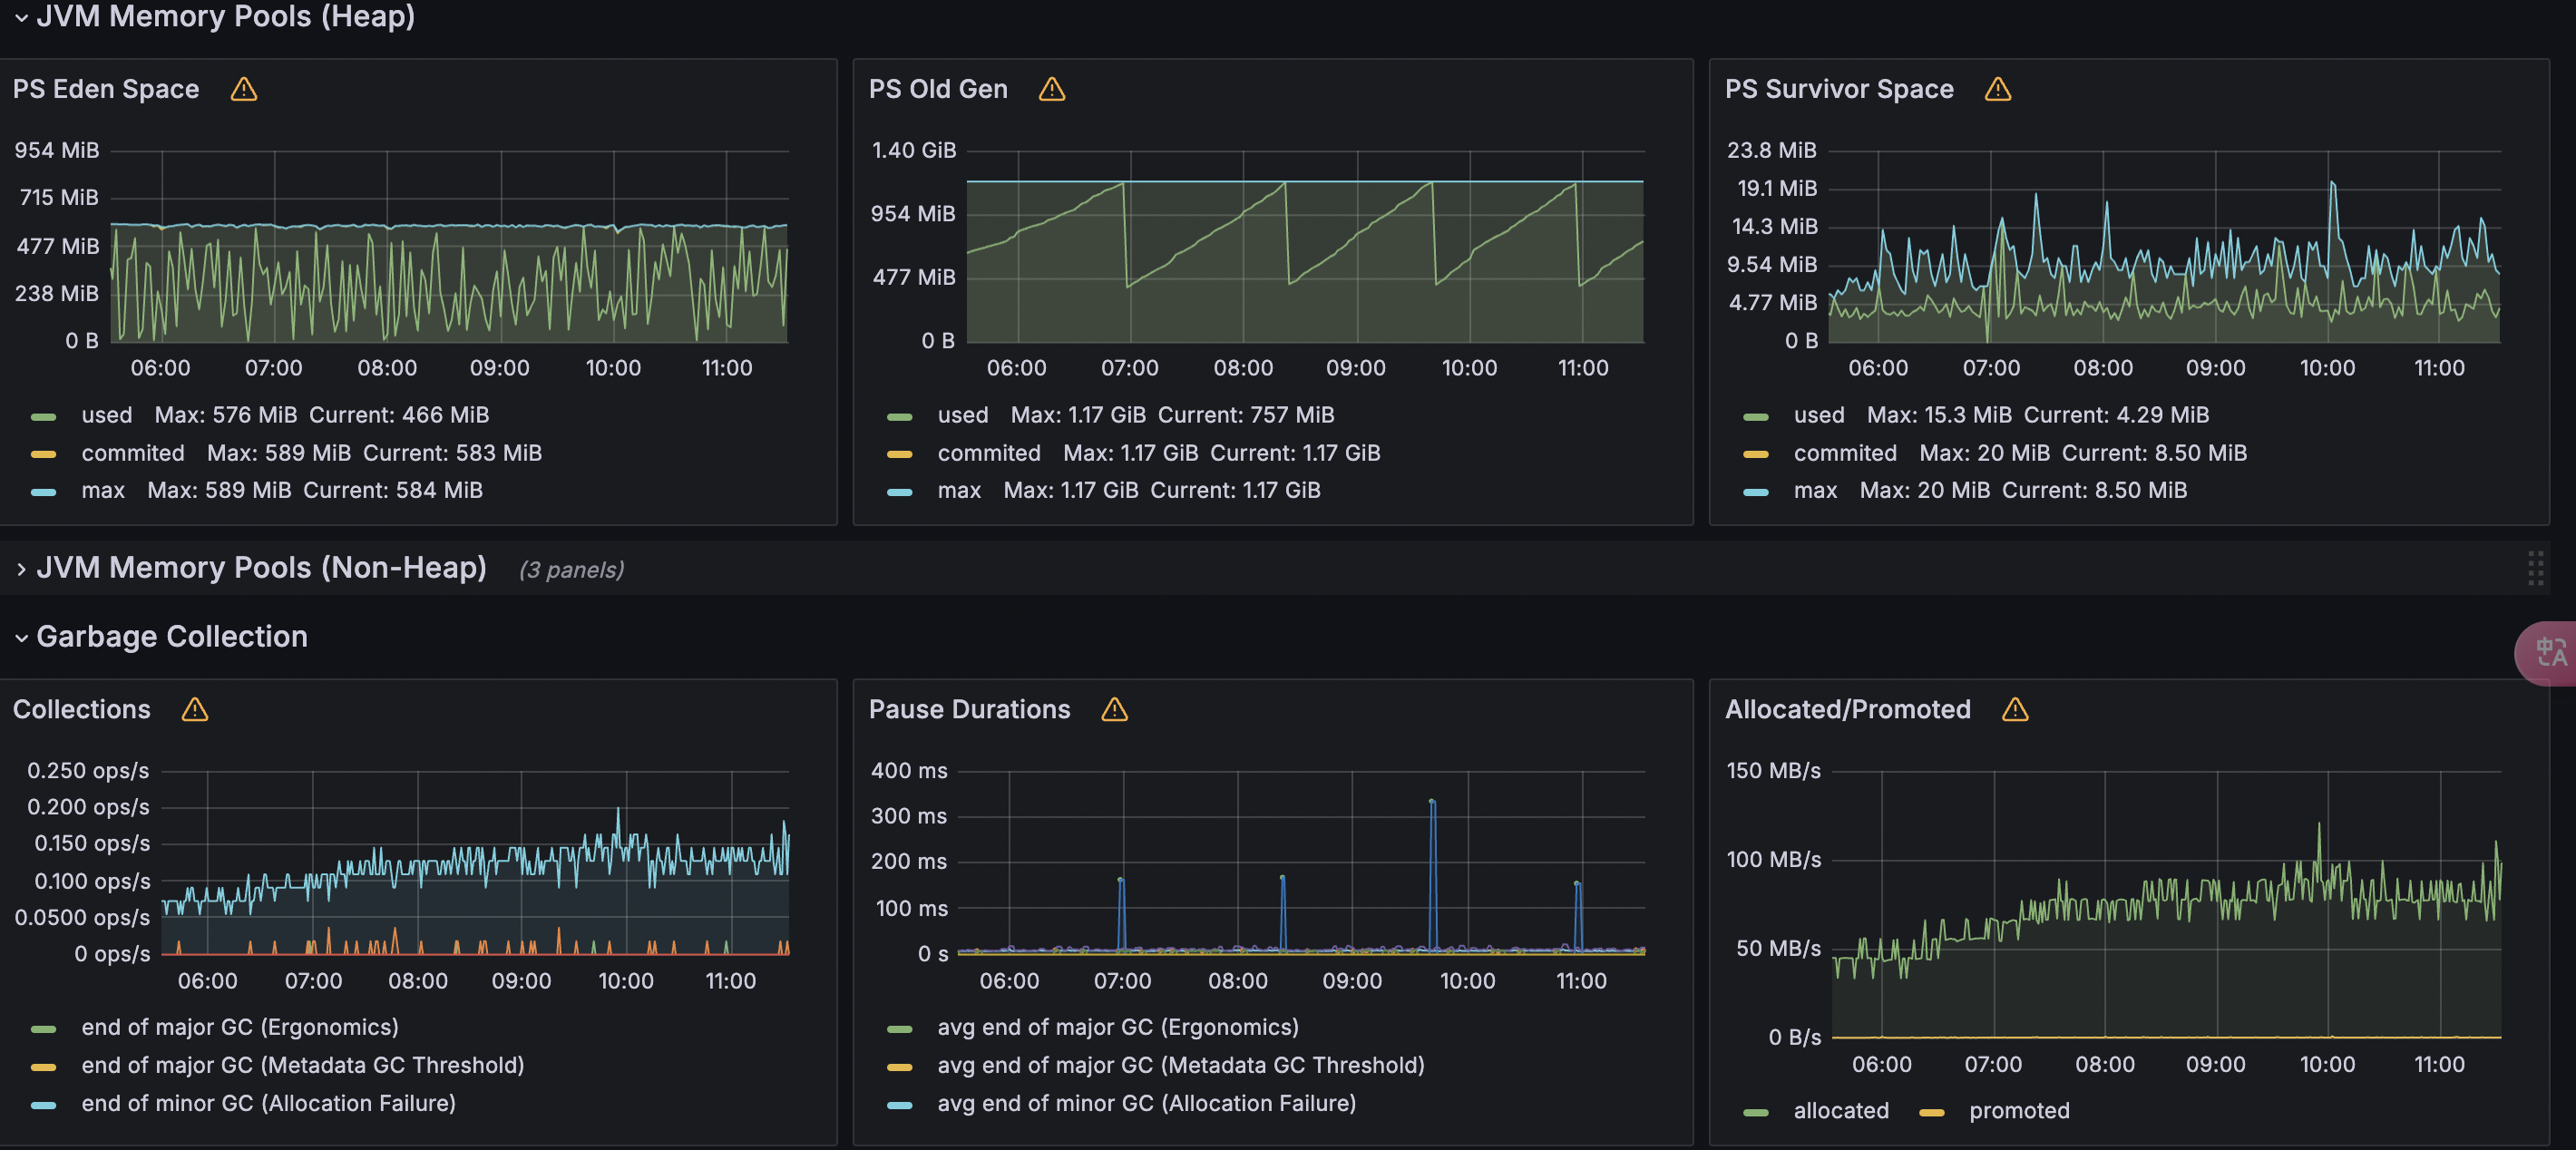Click the warning icon beside PS Old Gen

(x=1051, y=89)
